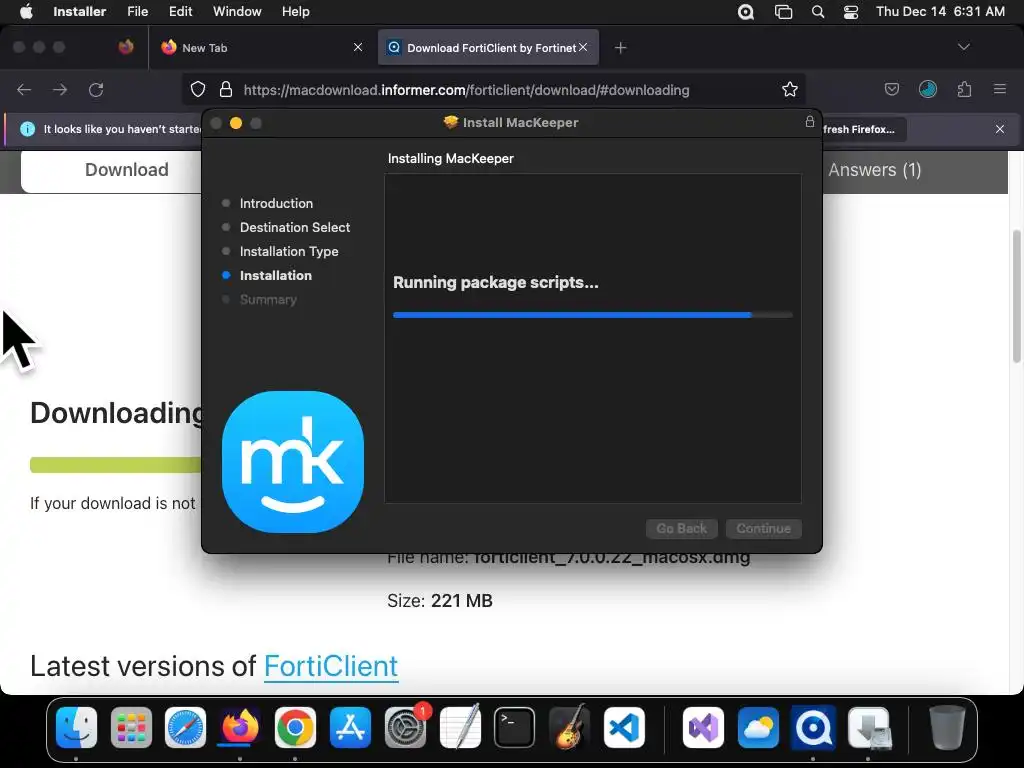
Task: Follow the FortiClient link
Action: click(331, 666)
